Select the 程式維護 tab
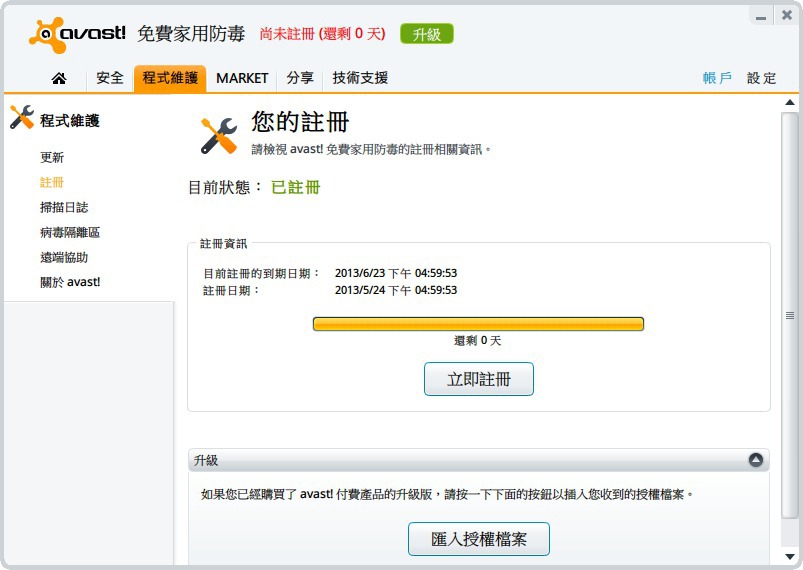Viewport: 803px width, 570px height. (170, 78)
